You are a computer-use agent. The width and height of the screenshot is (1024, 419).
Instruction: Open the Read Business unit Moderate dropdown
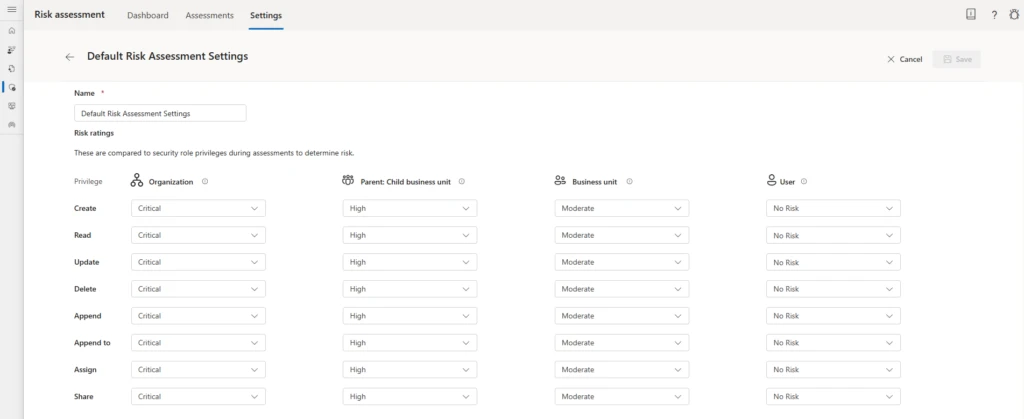click(x=621, y=235)
